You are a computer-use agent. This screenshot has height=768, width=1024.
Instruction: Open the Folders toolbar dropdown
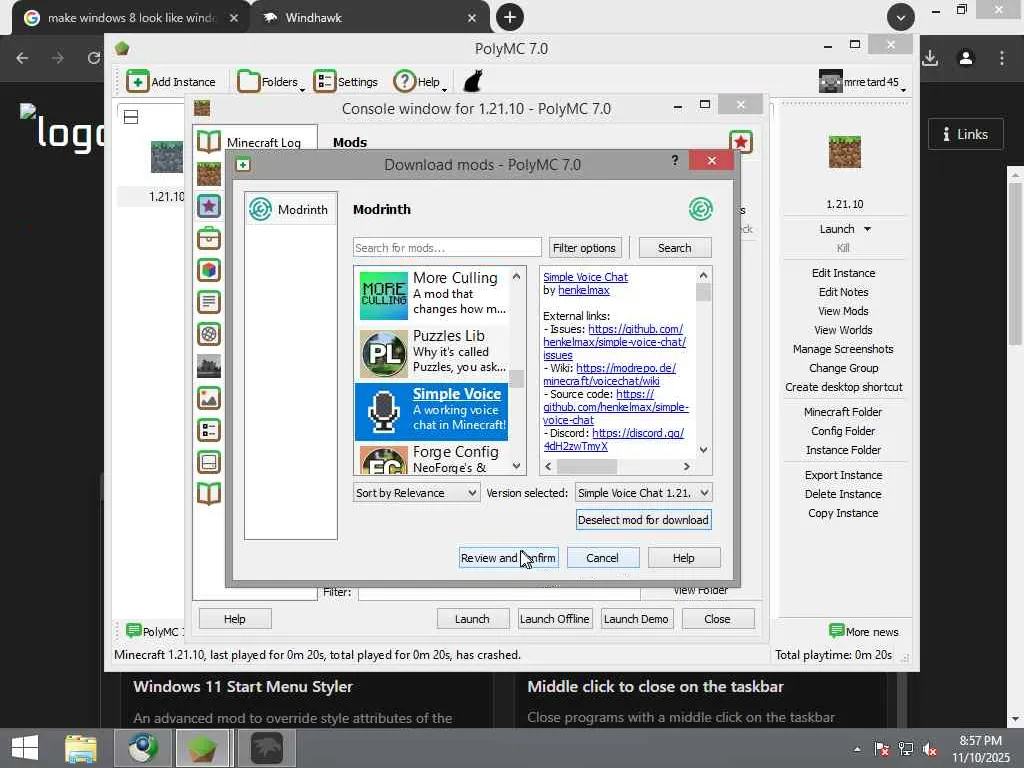271,82
